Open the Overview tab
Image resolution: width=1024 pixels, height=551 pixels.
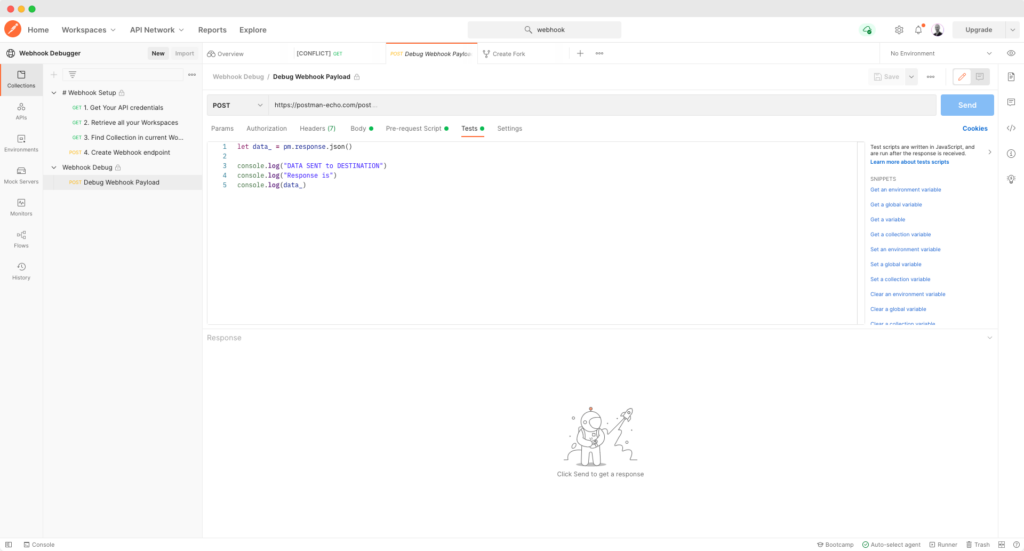click(226, 54)
